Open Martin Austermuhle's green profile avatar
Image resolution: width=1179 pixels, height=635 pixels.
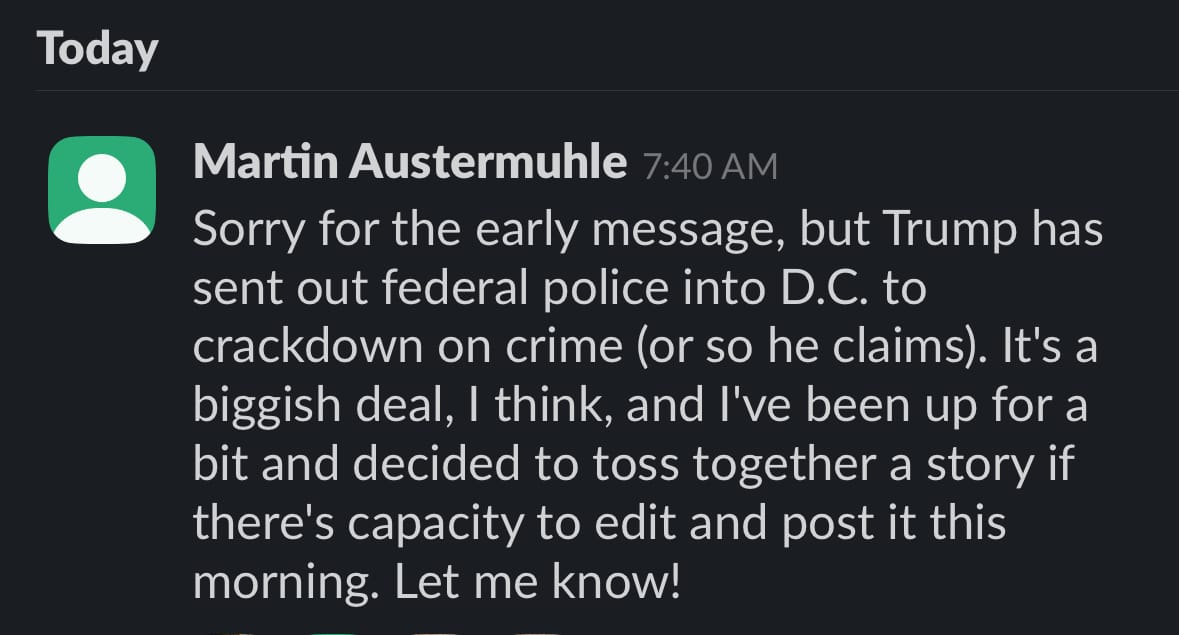102,190
